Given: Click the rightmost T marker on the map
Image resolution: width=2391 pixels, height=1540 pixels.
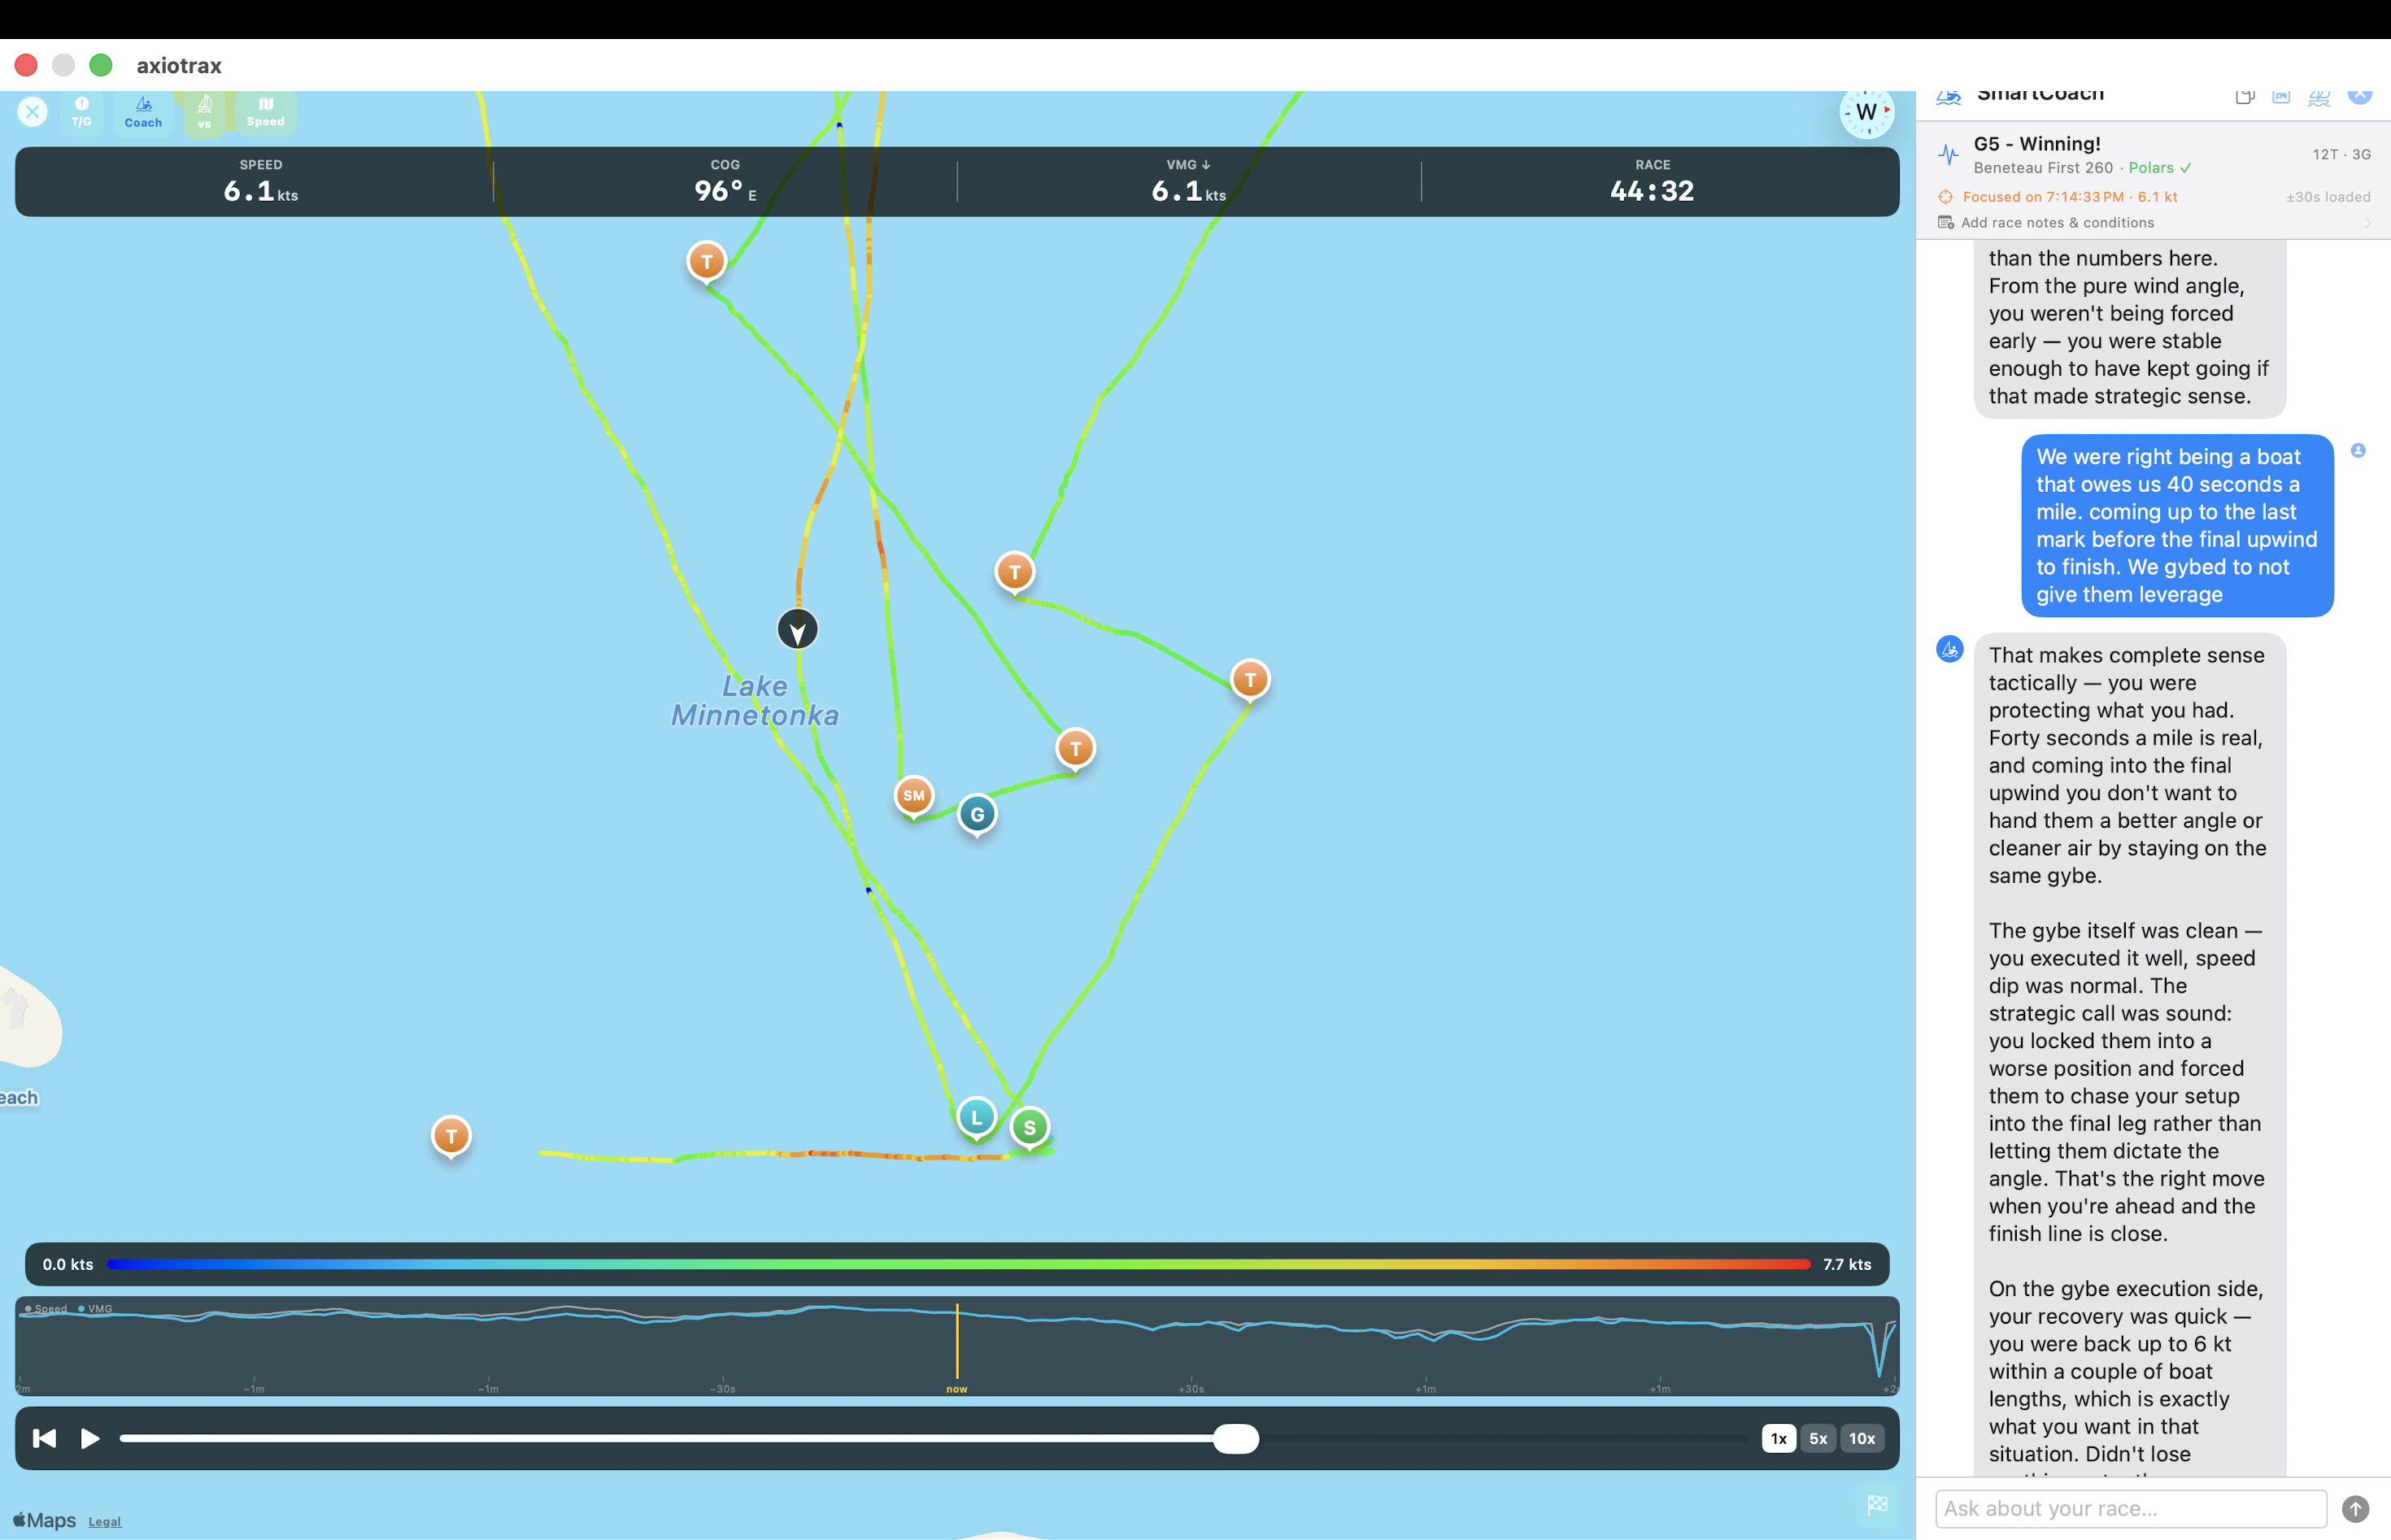Looking at the screenshot, I should pyautogui.click(x=1250, y=680).
